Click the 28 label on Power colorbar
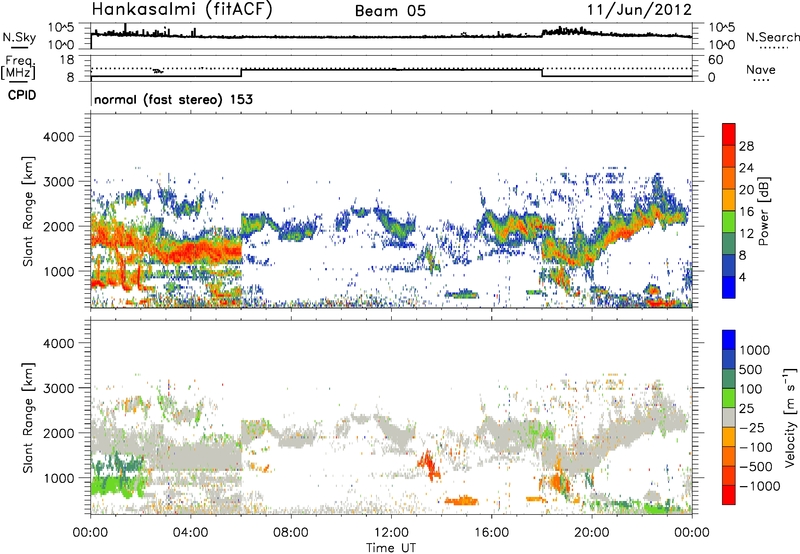800x554 pixels. click(746, 146)
